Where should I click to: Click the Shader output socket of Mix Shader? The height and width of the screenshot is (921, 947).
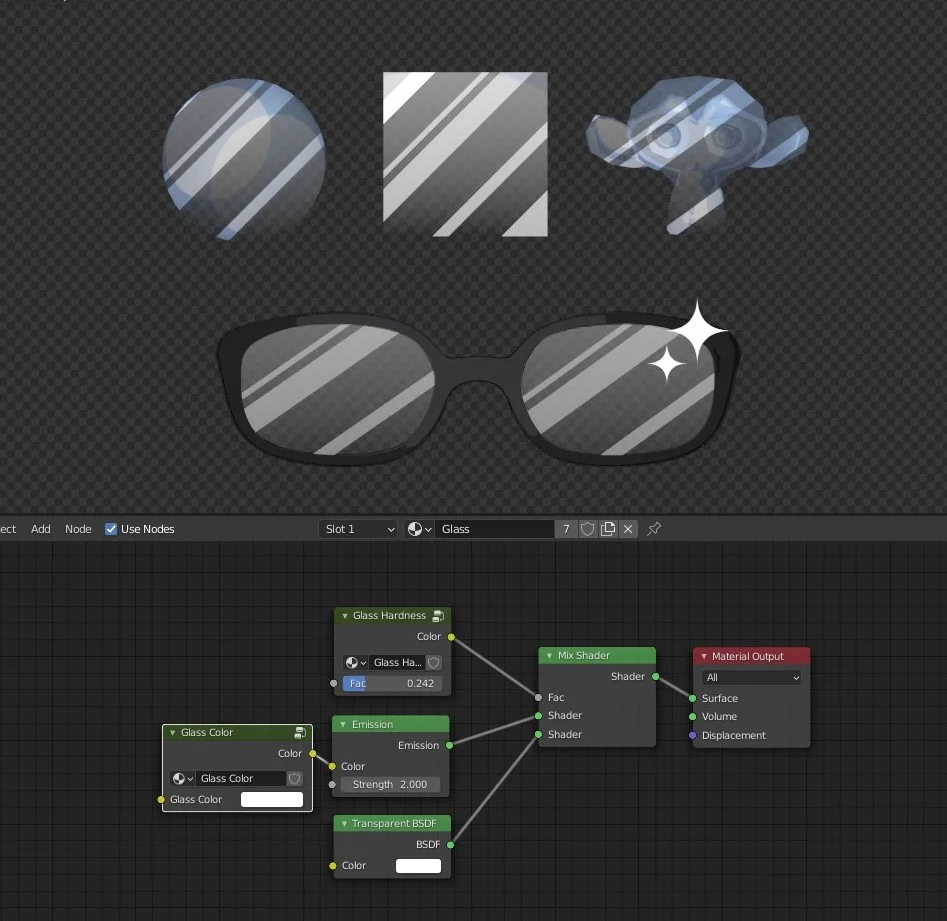pyautogui.click(x=656, y=676)
